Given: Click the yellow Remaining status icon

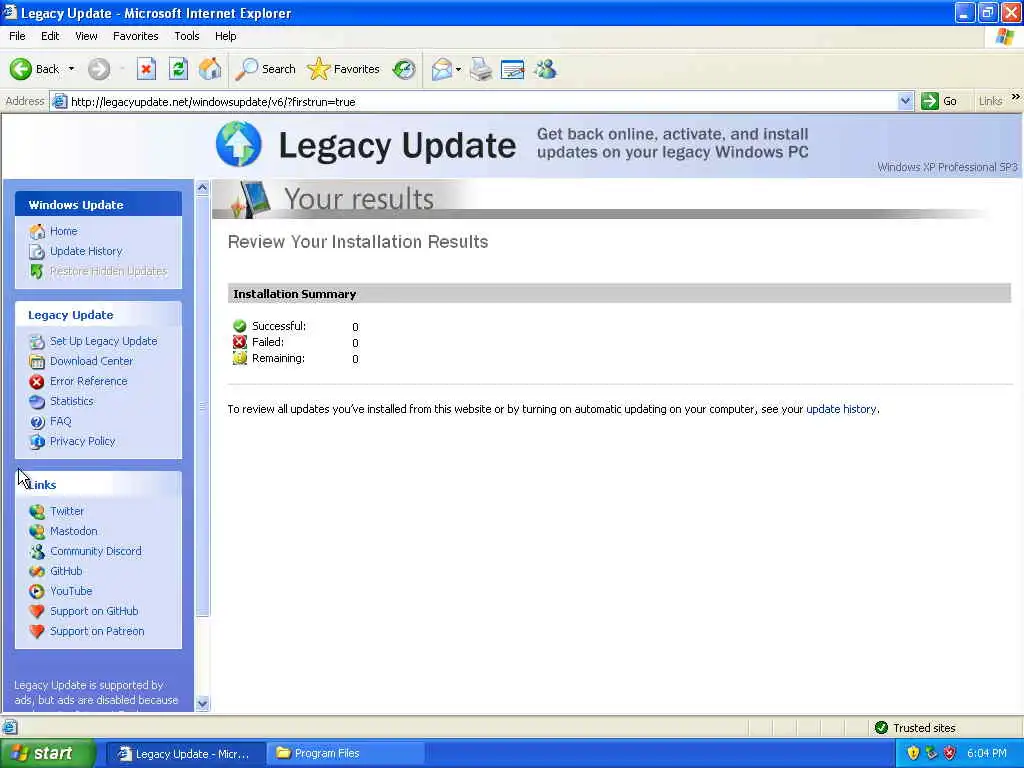Looking at the screenshot, I should point(240,358).
